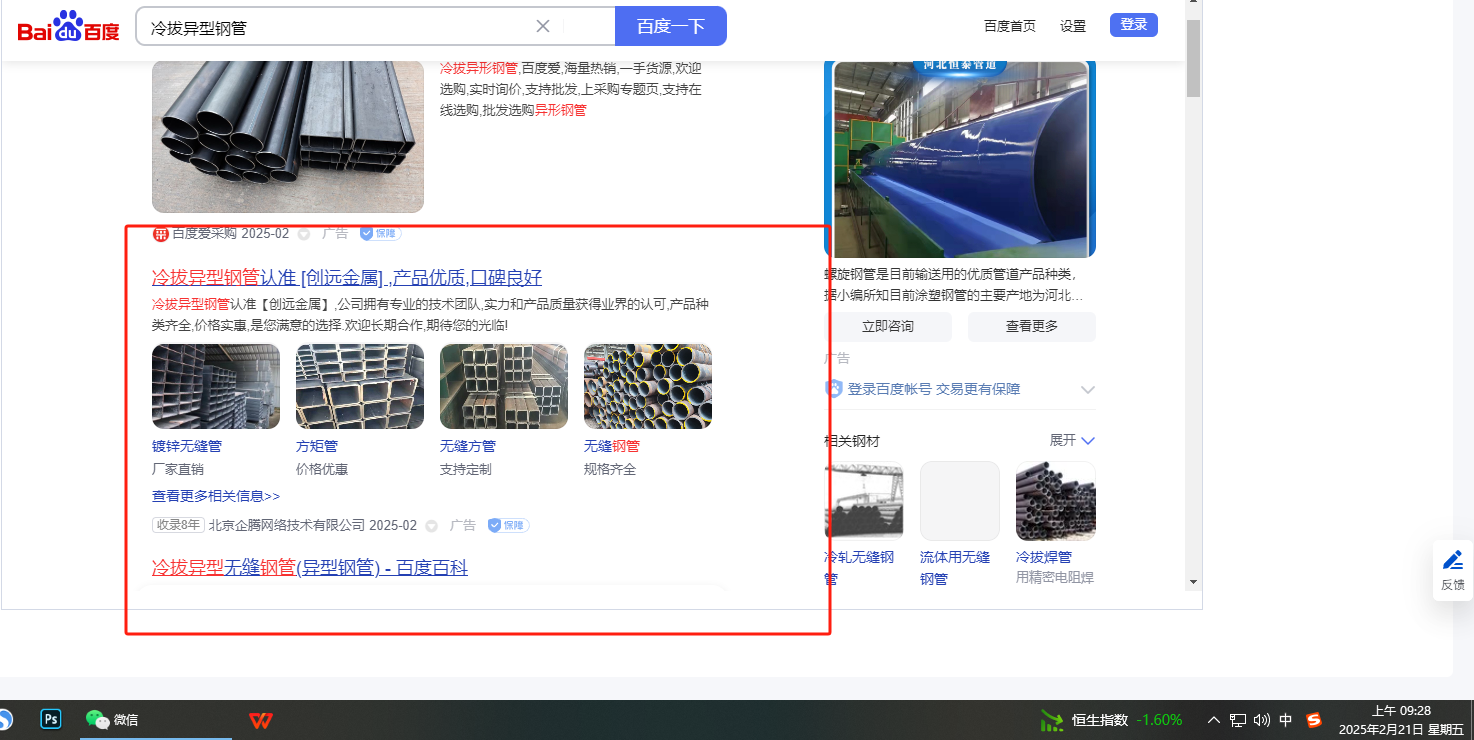Open 设置 in the top bar
1474x740 pixels.
pyautogui.click(x=1073, y=26)
